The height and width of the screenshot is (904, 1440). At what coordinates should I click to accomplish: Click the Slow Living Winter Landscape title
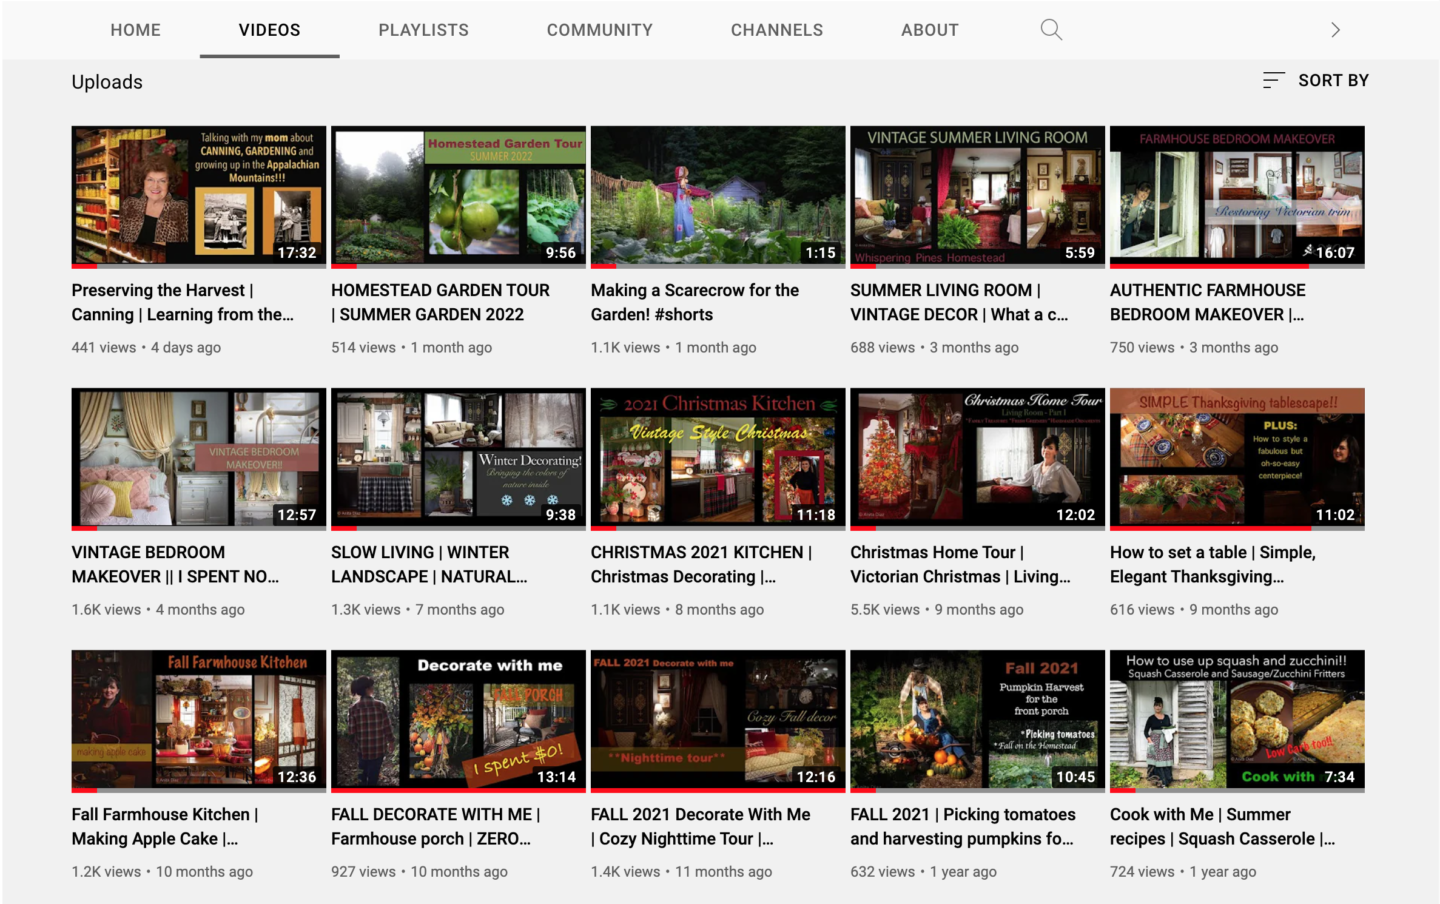click(x=428, y=564)
